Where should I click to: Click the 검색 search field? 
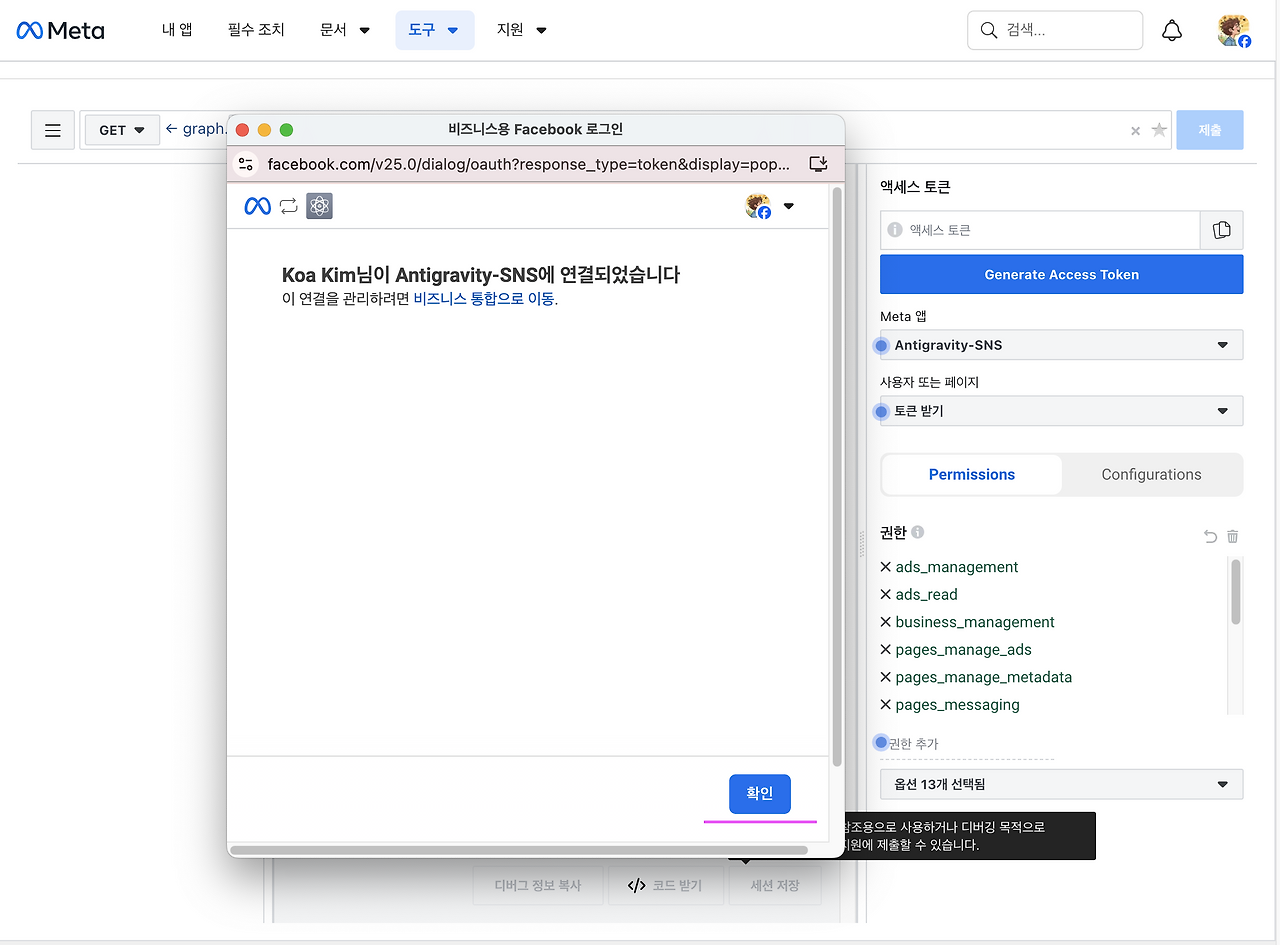coord(1055,30)
